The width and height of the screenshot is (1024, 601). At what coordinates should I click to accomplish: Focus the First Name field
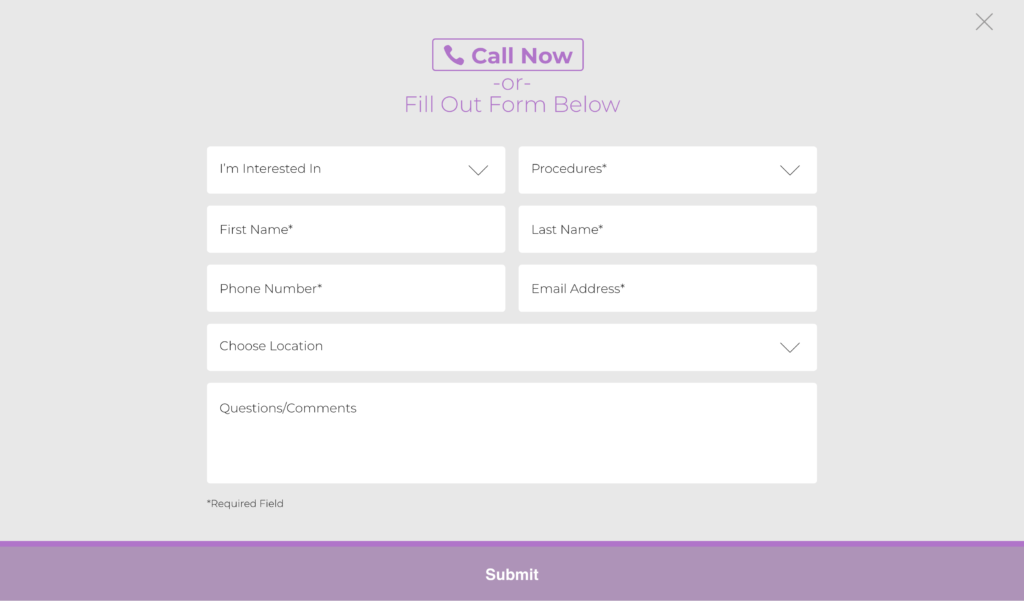(356, 229)
